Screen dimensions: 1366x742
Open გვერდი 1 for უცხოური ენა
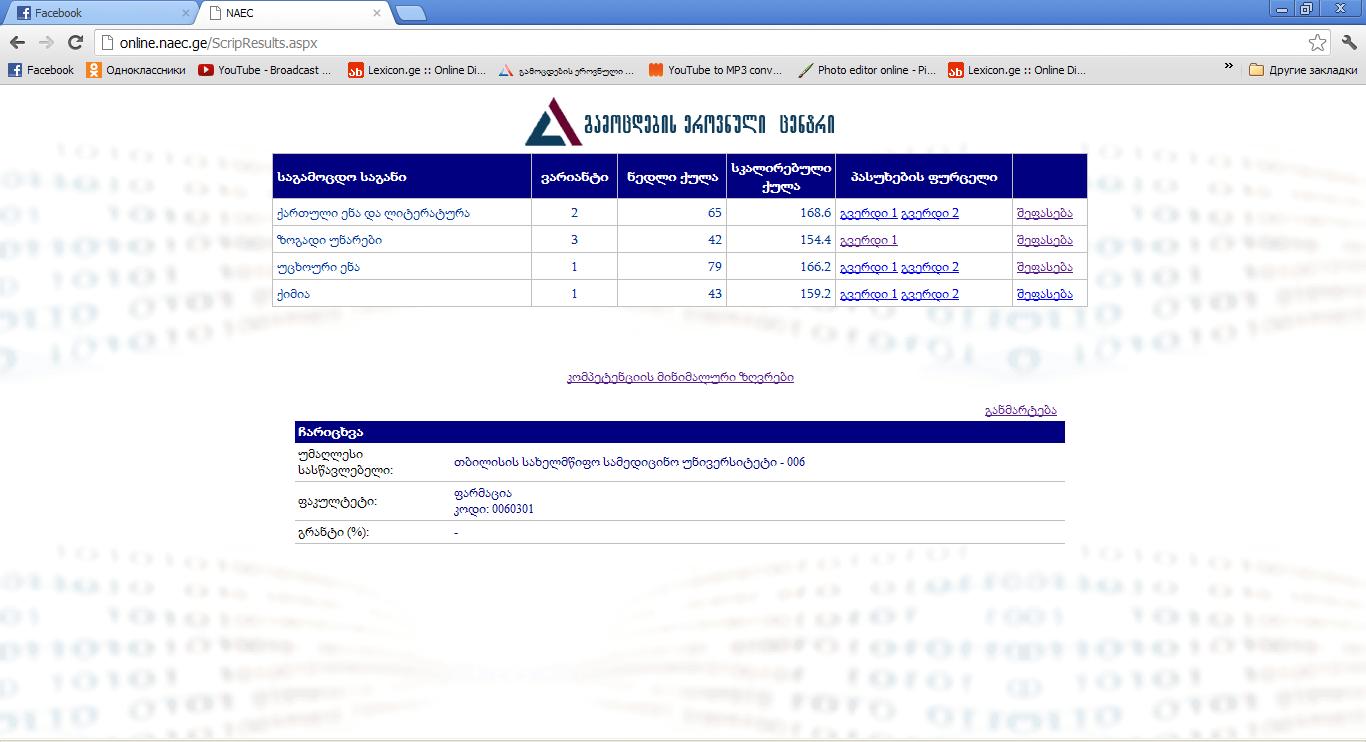click(x=869, y=267)
